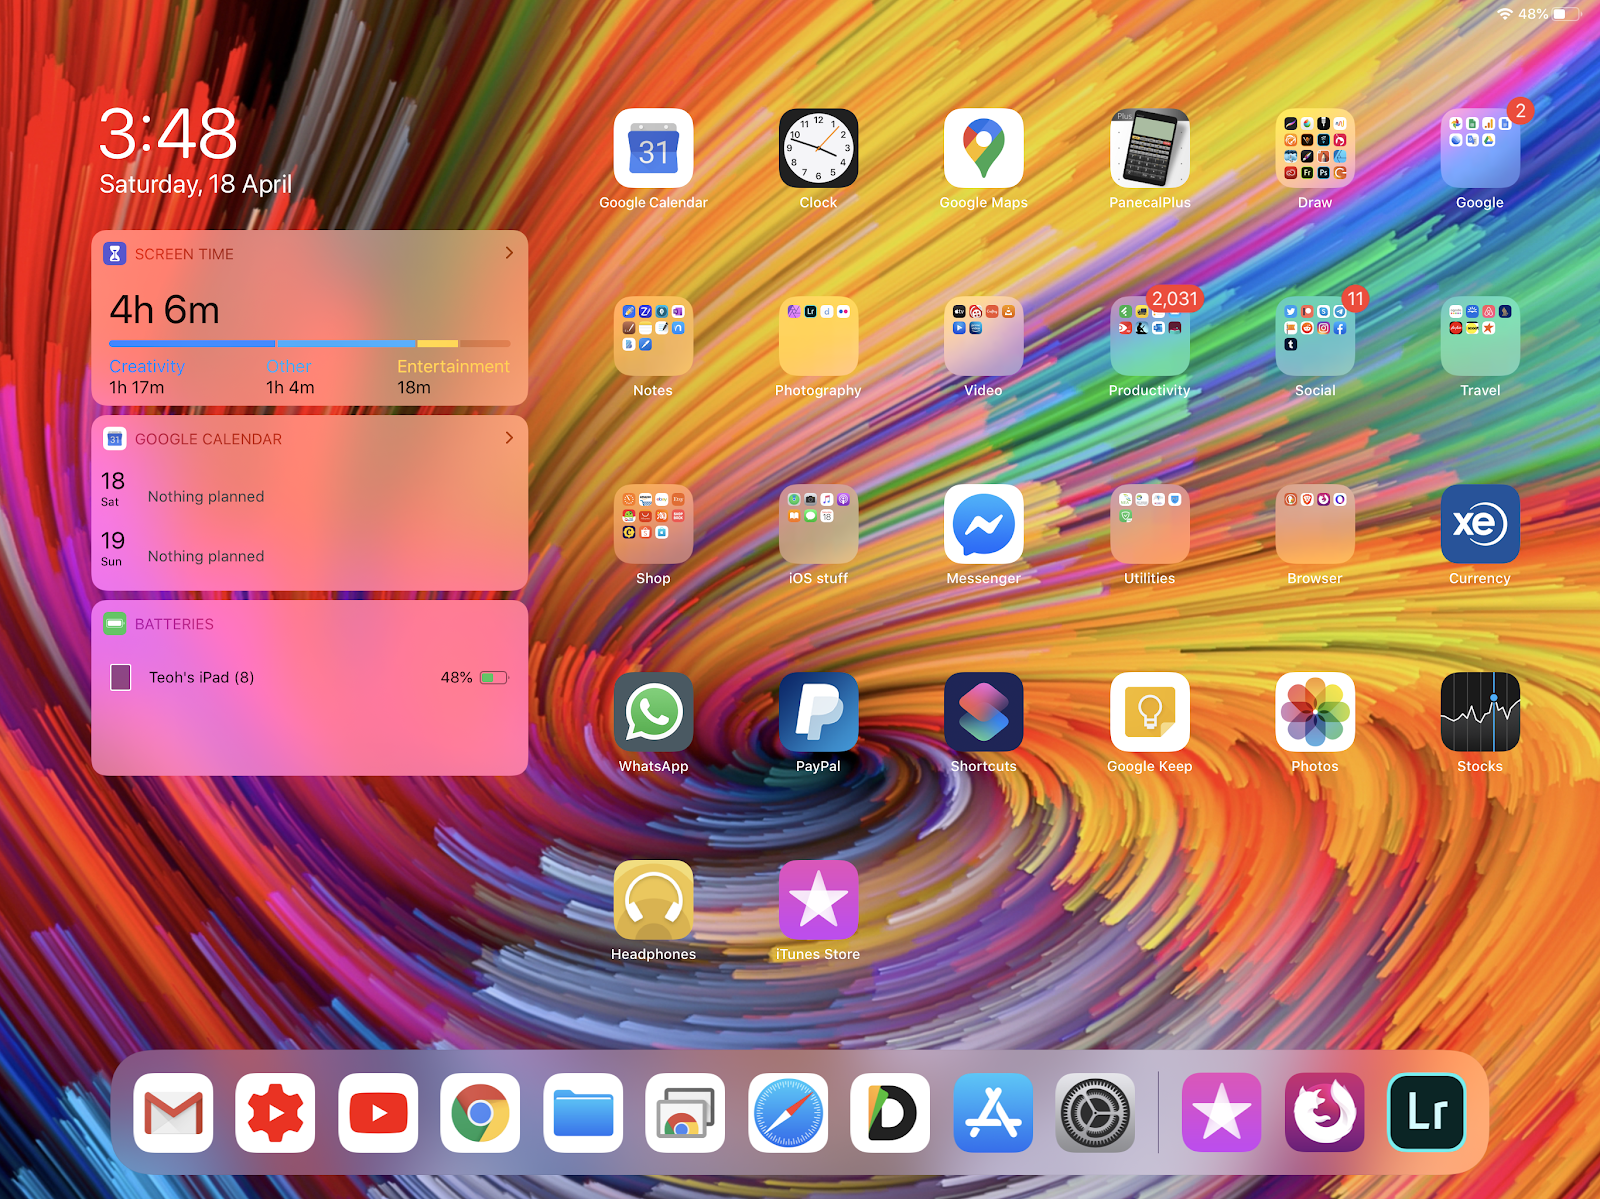Open the Photos app

1315,712
